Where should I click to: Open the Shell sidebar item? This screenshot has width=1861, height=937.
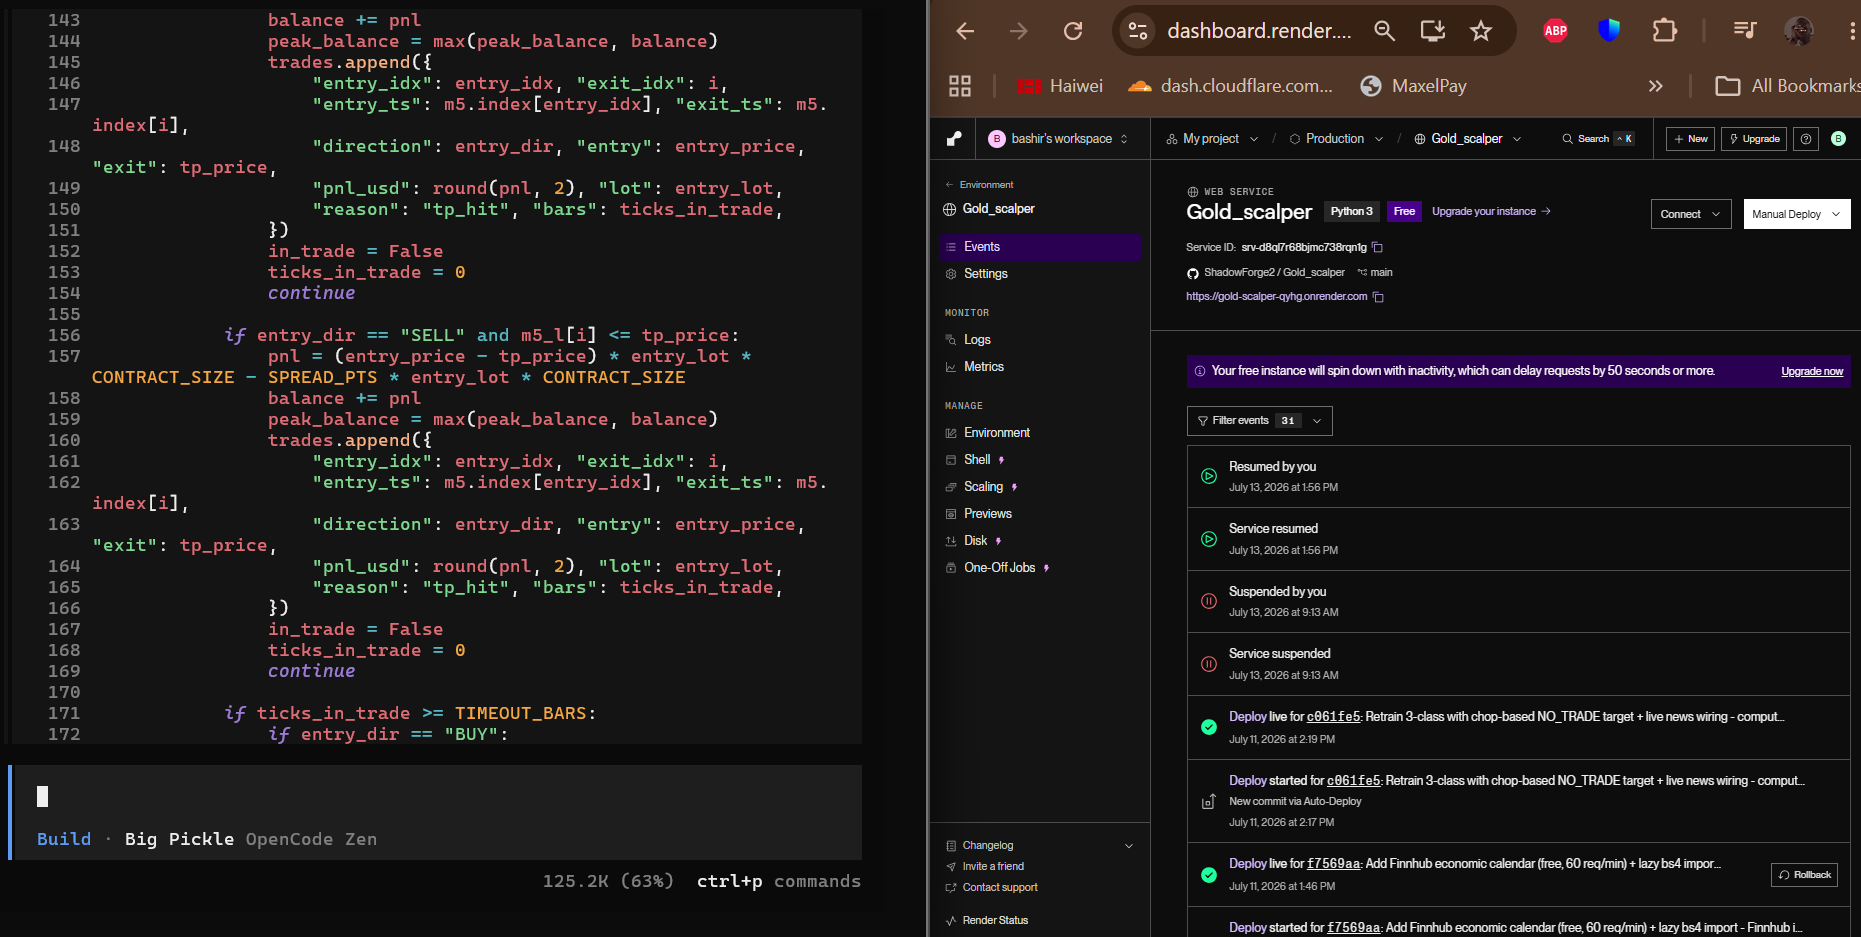(x=1040, y=460)
